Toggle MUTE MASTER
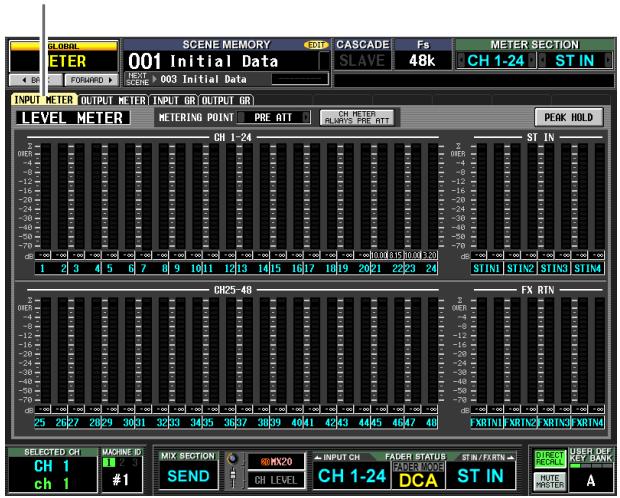This screenshot has height=498, width=620. (x=549, y=481)
